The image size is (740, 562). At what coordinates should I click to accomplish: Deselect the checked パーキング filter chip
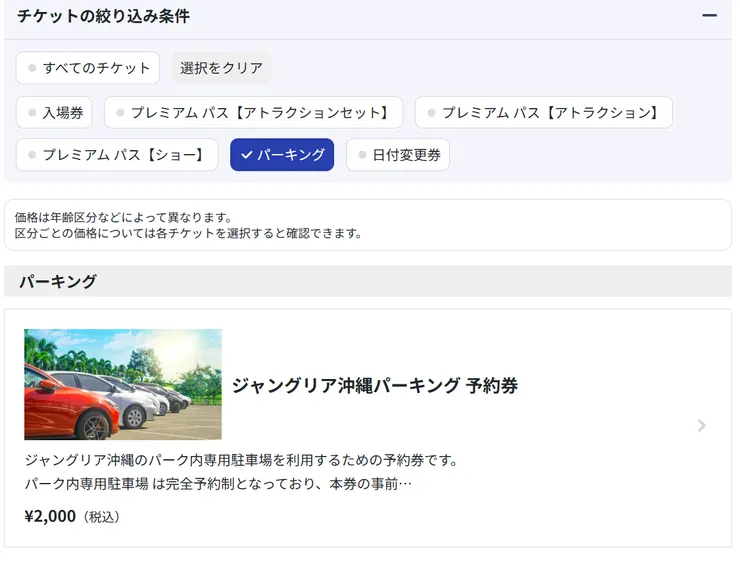tap(282, 154)
